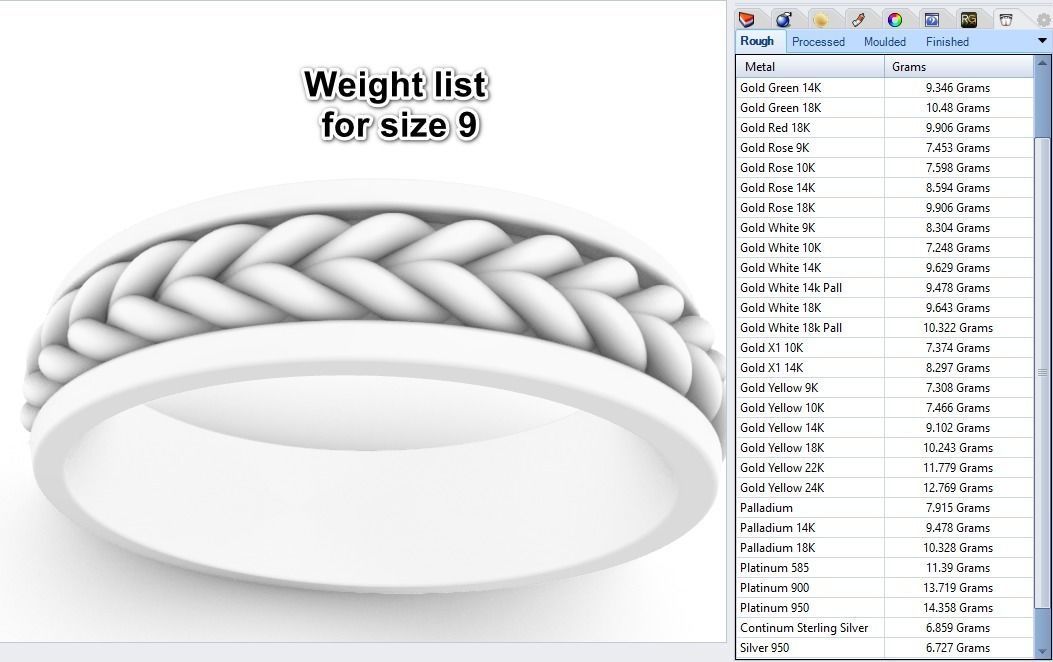Select the Platinum 950 row
The width and height of the screenshot is (1053, 662).
(x=884, y=608)
